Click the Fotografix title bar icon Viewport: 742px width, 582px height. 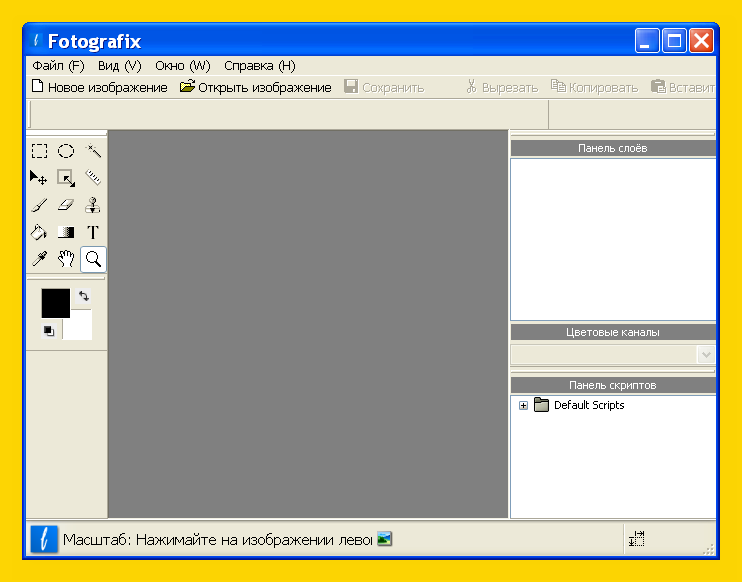pyautogui.click(x=36, y=41)
